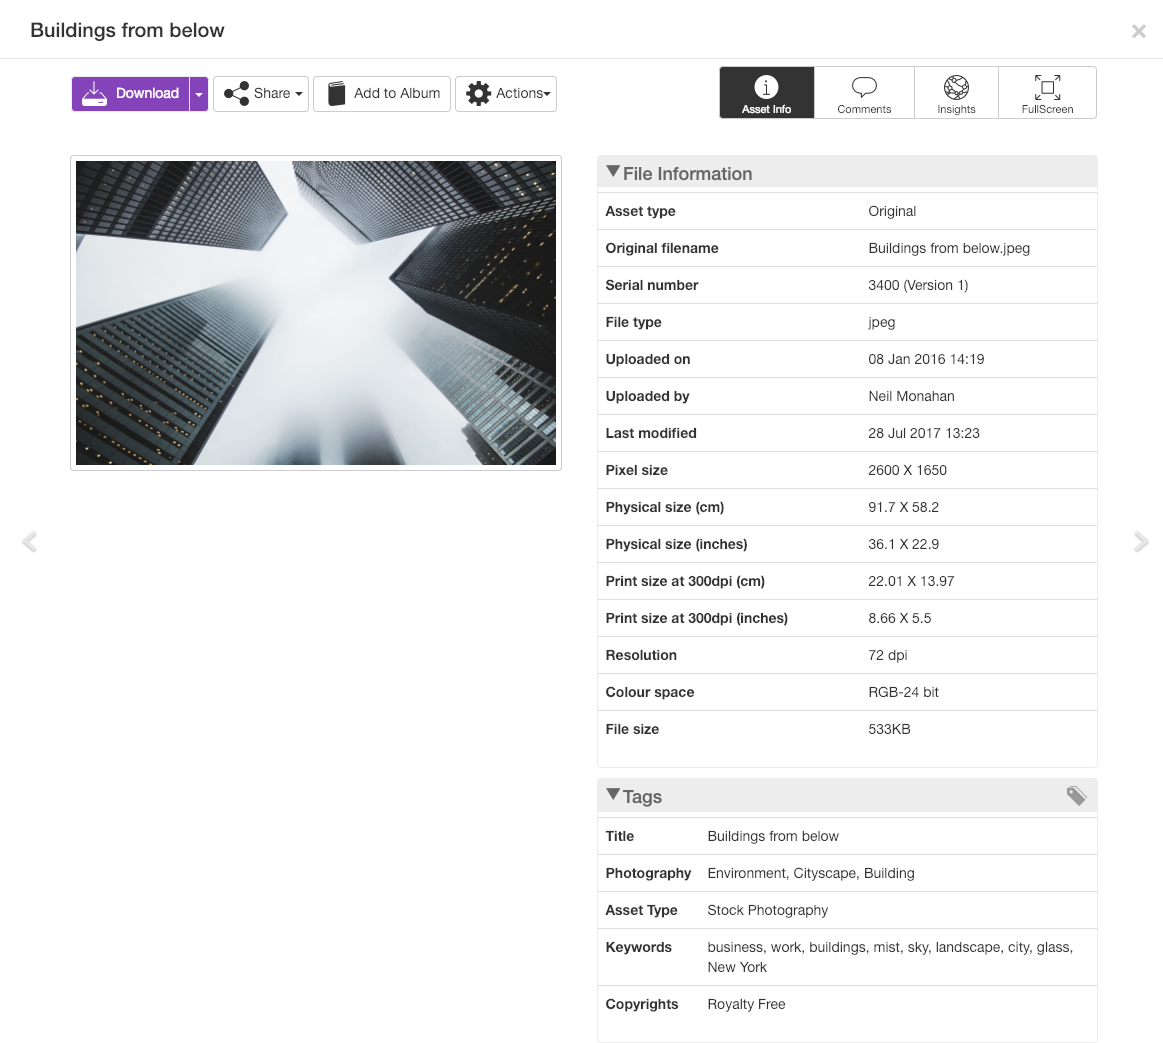Viewport: 1163px width, 1043px height.
Task: Select the 'Original' asset type value
Action: click(x=892, y=211)
